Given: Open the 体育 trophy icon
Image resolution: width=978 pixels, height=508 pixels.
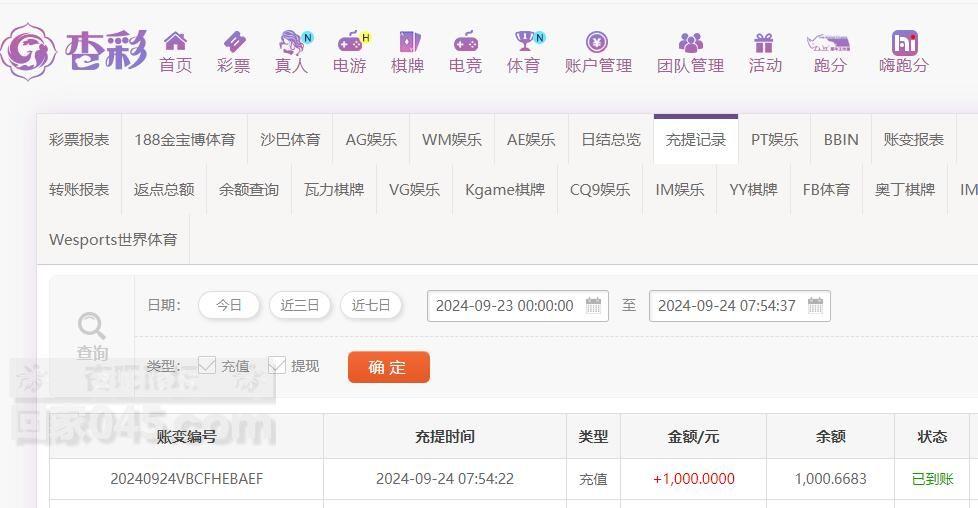Looking at the screenshot, I should pyautogui.click(x=527, y=41).
